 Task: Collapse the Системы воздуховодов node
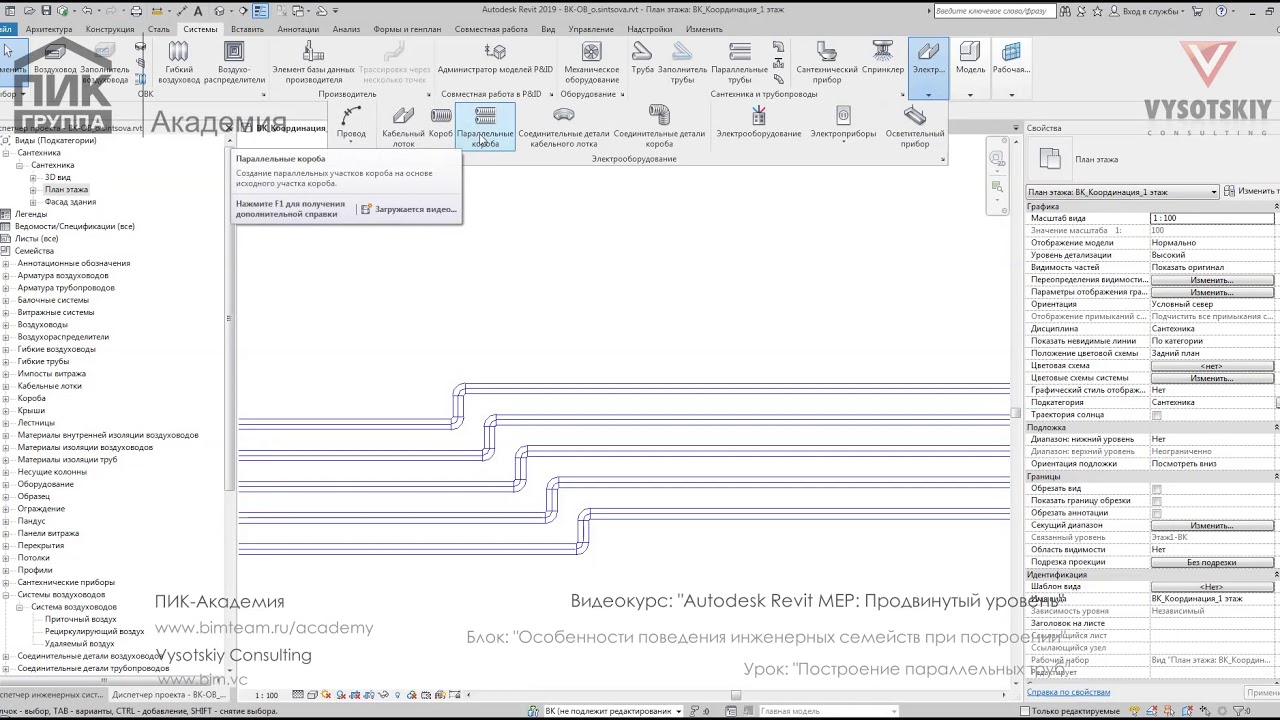tap(8, 595)
